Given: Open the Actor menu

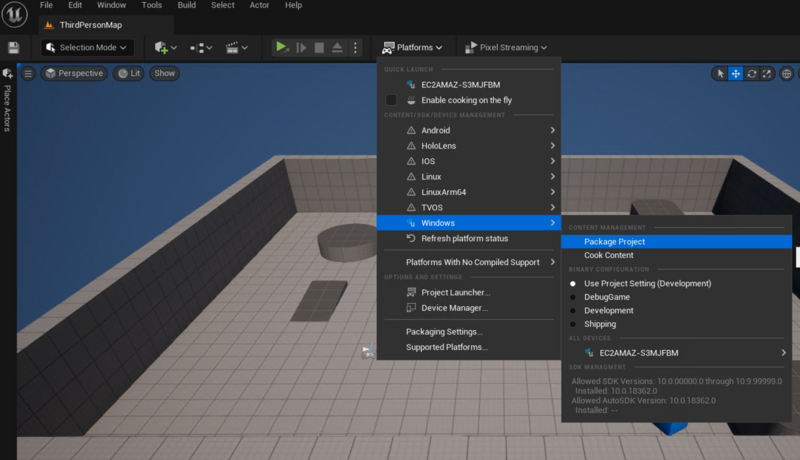Looking at the screenshot, I should click(x=259, y=5).
